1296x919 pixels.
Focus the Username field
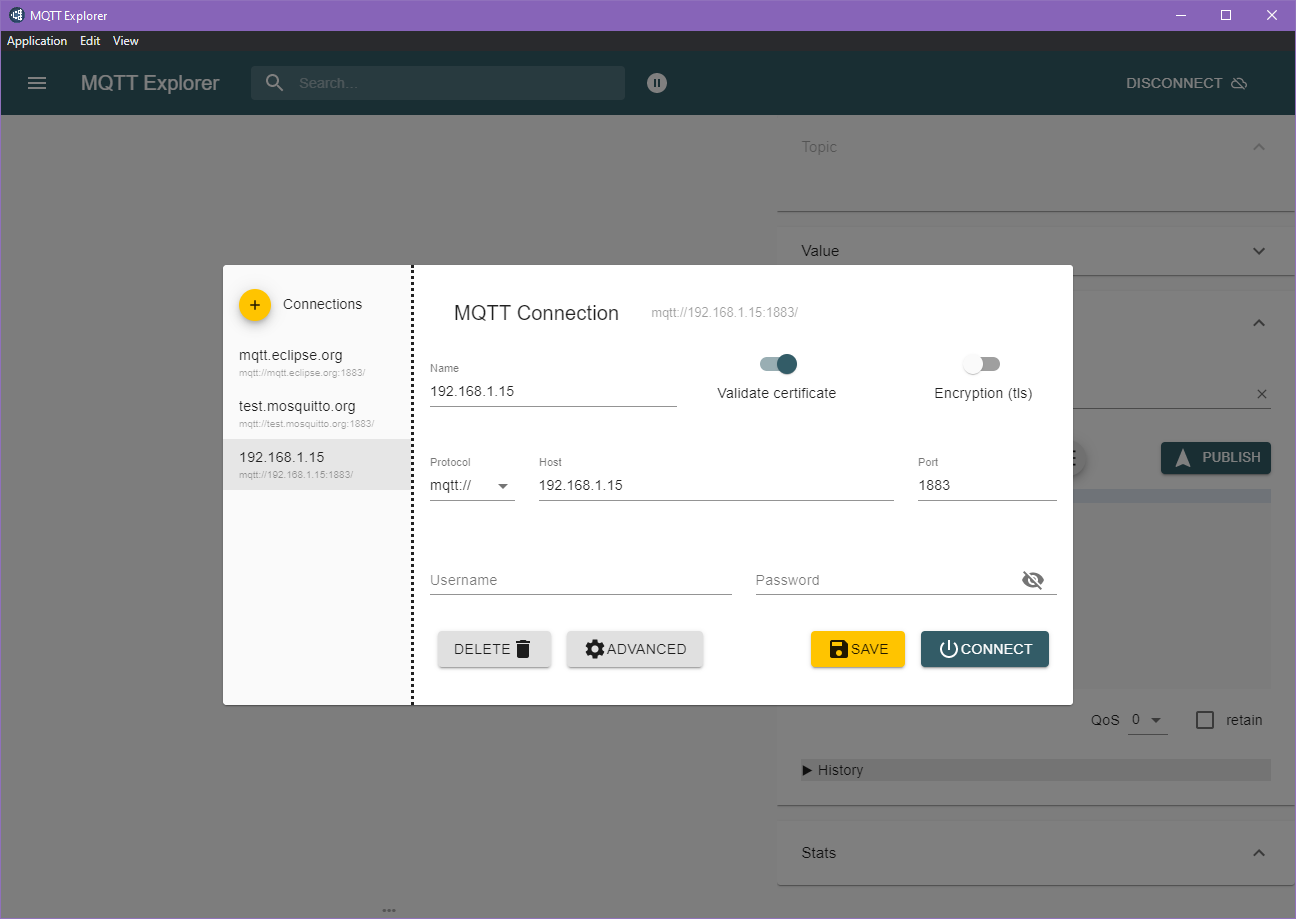point(581,580)
